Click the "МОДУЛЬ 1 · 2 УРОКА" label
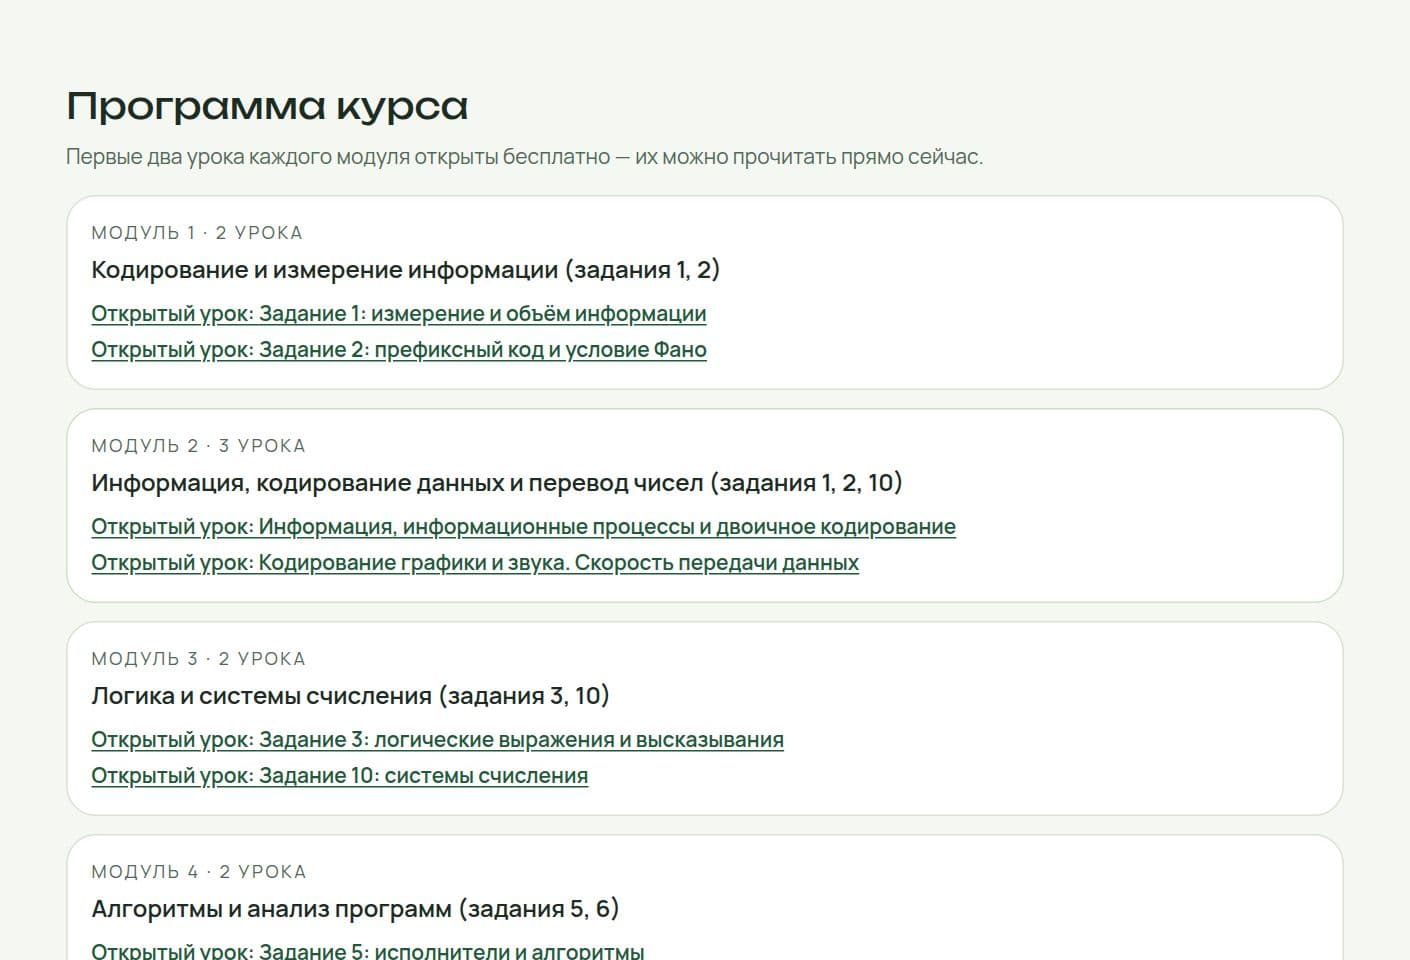The image size is (1410, 960). 197,233
